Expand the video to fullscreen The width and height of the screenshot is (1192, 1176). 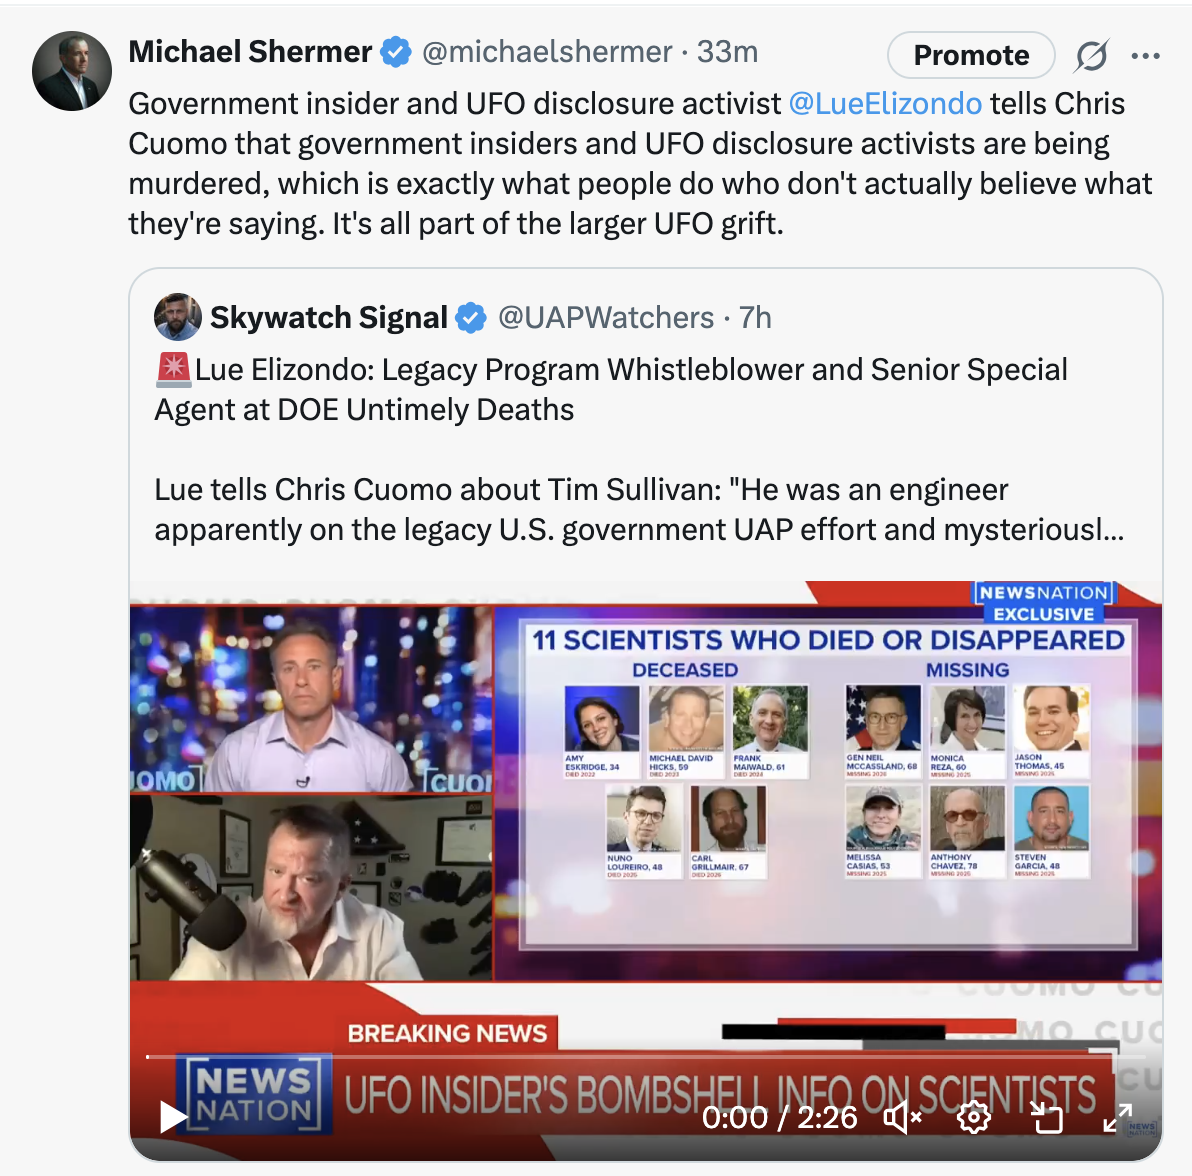pos(1118,1117)
